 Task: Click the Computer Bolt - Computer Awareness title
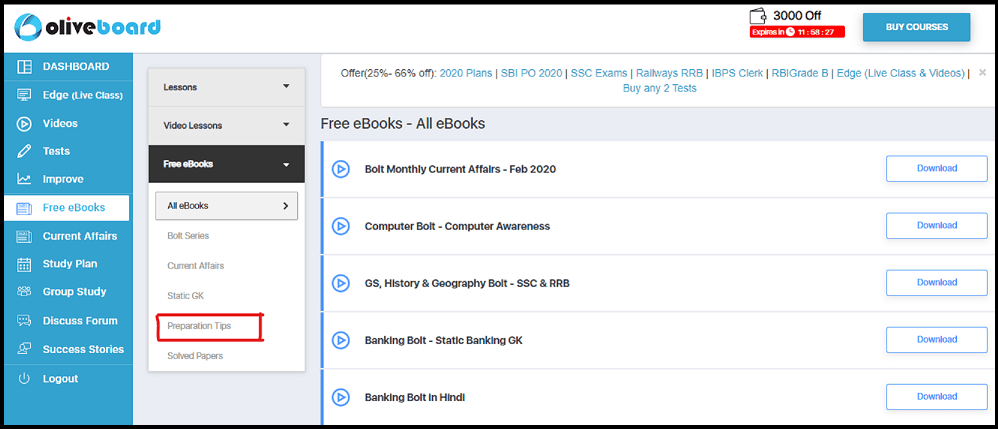pos(457,226)
